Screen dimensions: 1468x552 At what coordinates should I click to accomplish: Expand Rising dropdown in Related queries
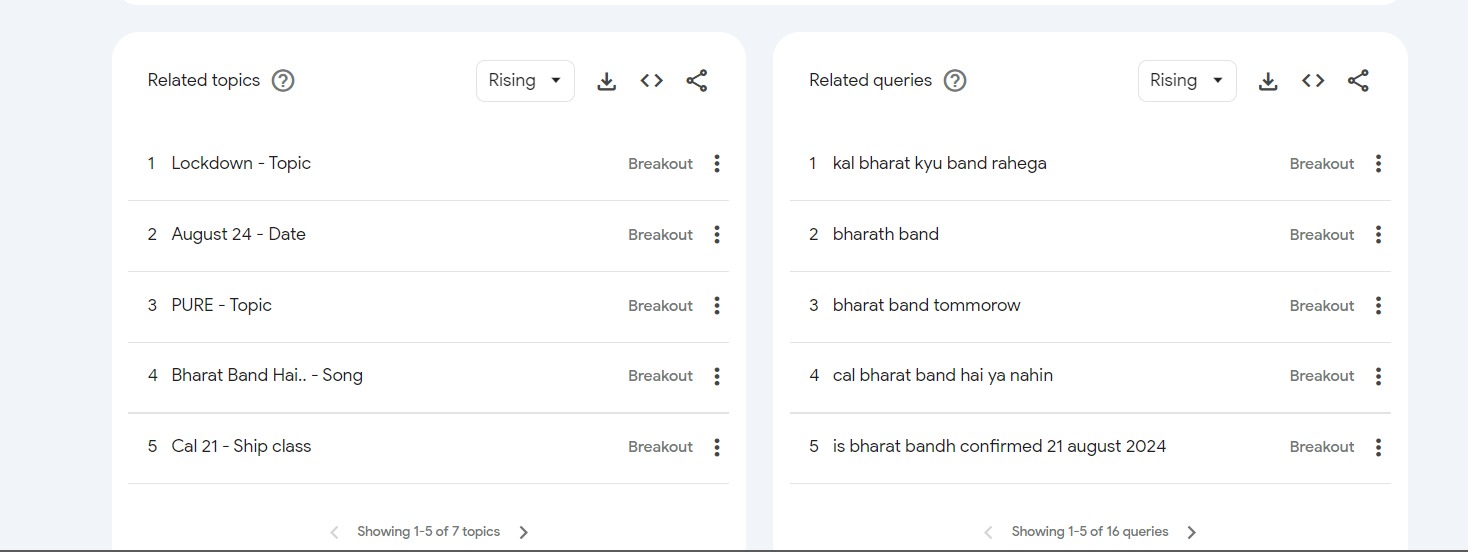click(1187, 81)
